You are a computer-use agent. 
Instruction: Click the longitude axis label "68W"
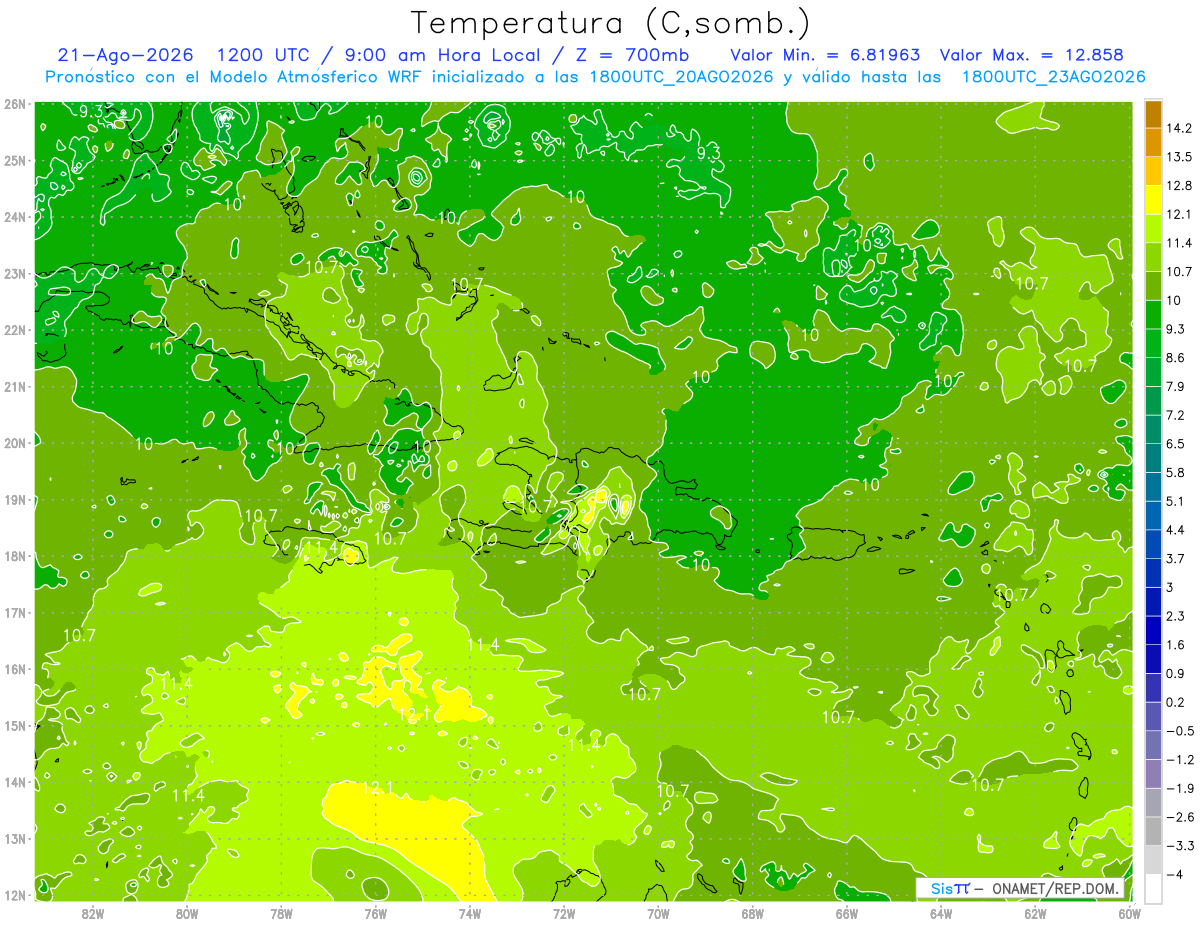[x=752, y=914]
